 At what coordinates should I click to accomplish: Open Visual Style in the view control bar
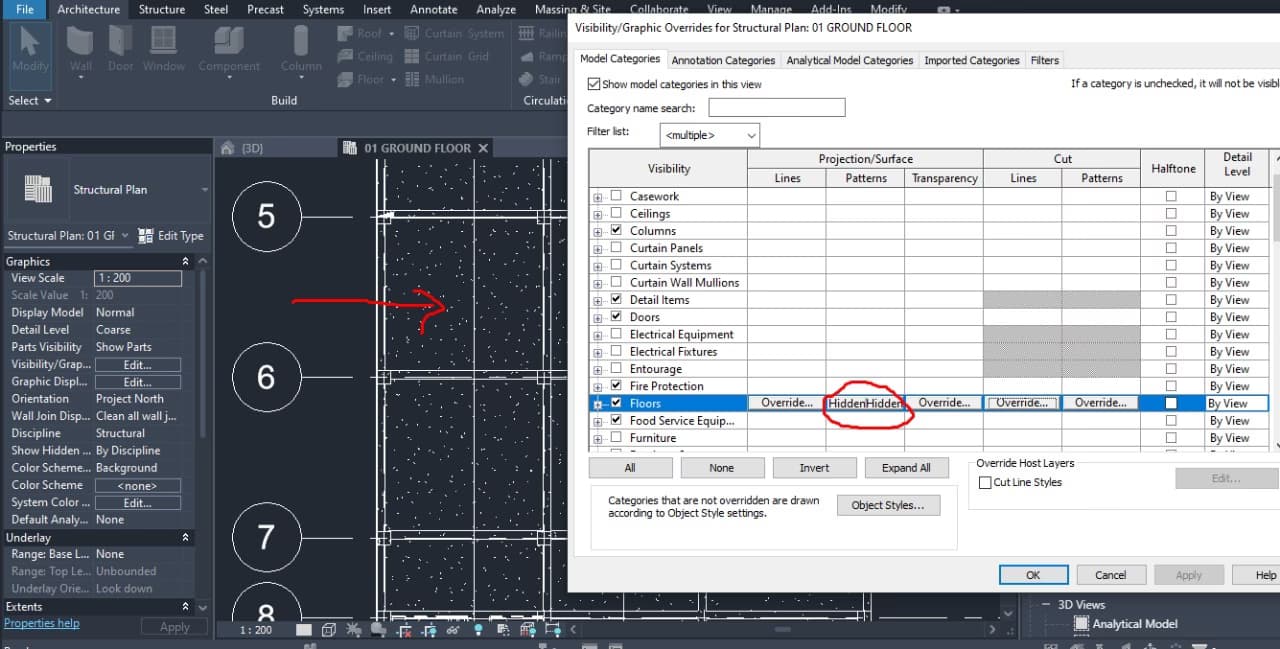pos(329,630)
